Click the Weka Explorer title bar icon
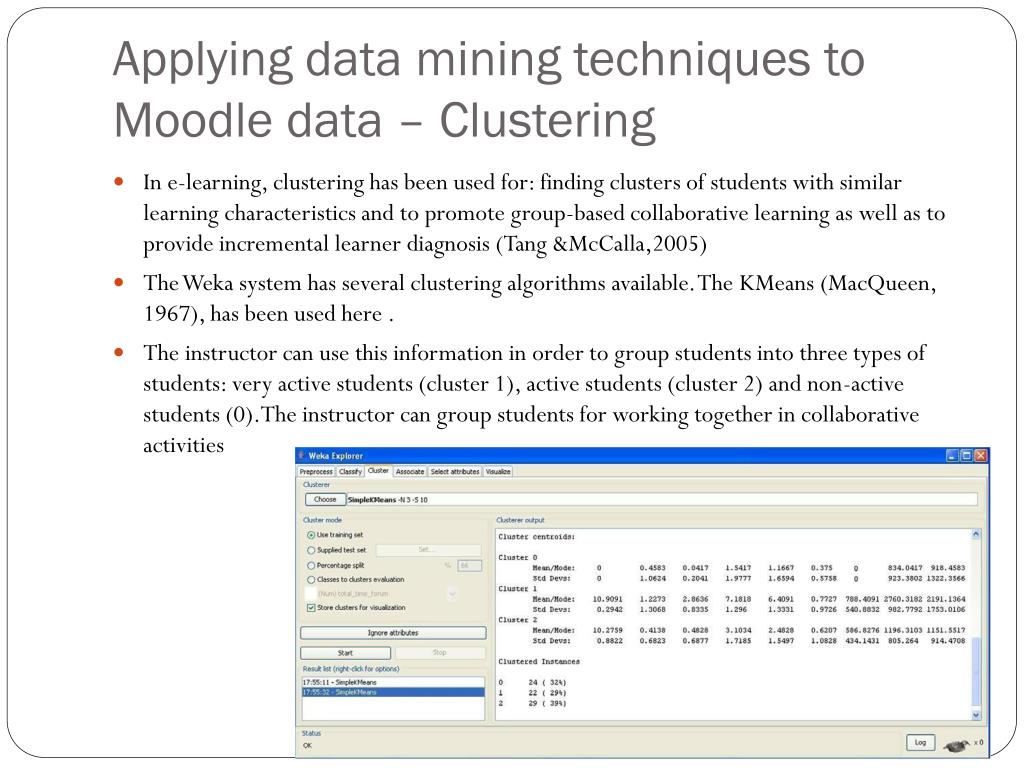This screenshot has height=768, width=1024. (x=301, y=455)
